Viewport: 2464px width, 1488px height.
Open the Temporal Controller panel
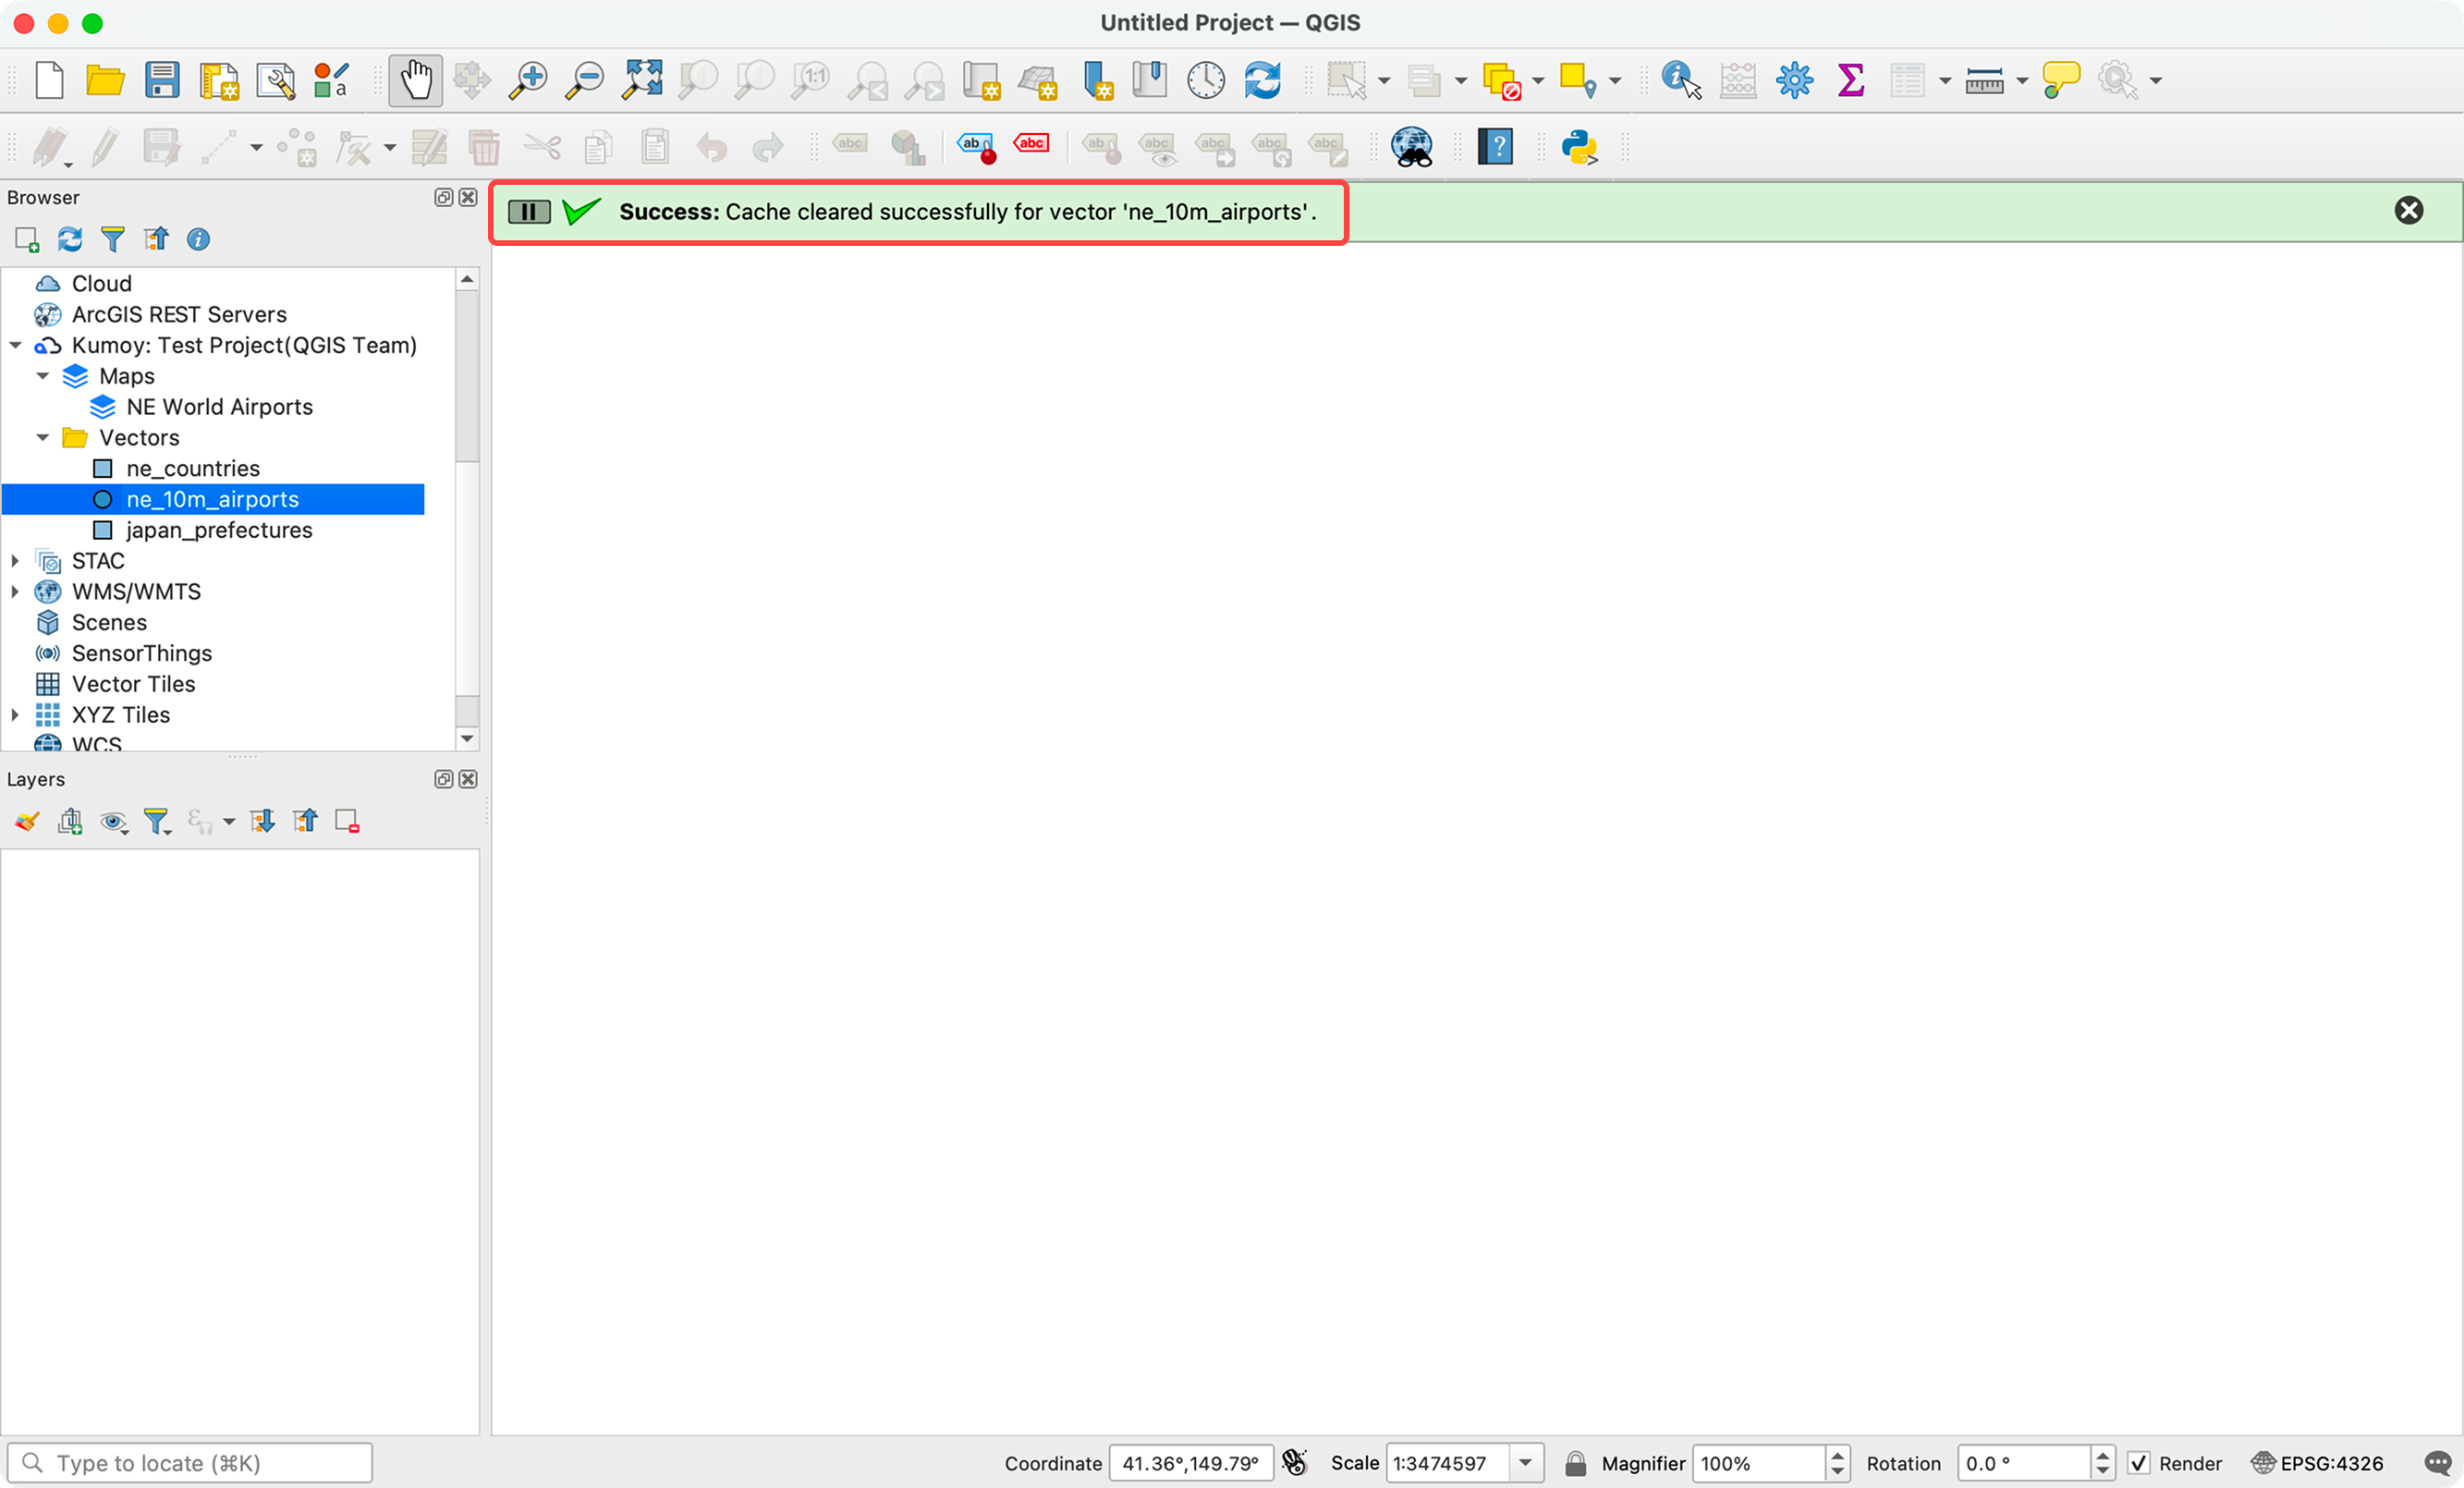(x=1206, y=80)
